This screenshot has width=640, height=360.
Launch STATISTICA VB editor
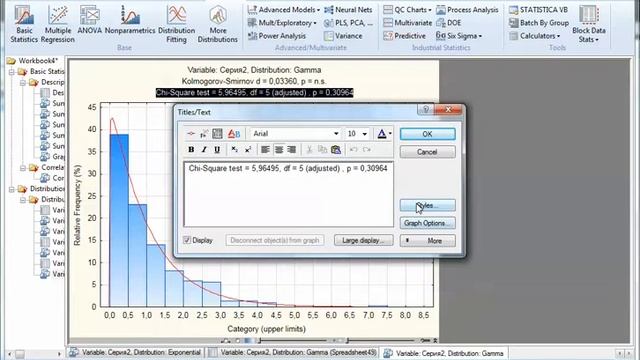pos(538,9)
